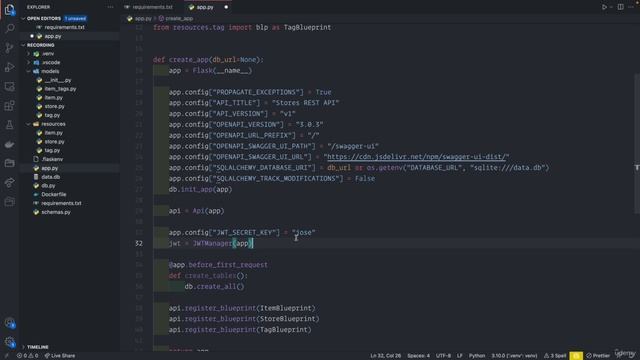Open the Search view in the activity bar
The height and width of the screenshot is (360, 640).
[9, 28]
